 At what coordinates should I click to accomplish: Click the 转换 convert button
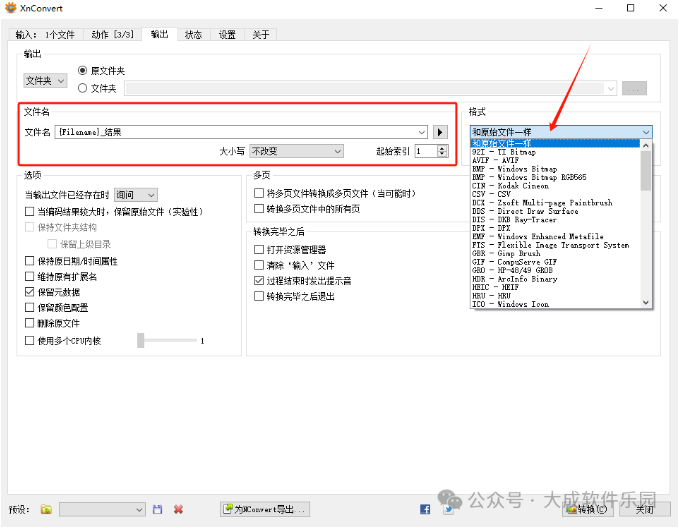click(589, 510)
